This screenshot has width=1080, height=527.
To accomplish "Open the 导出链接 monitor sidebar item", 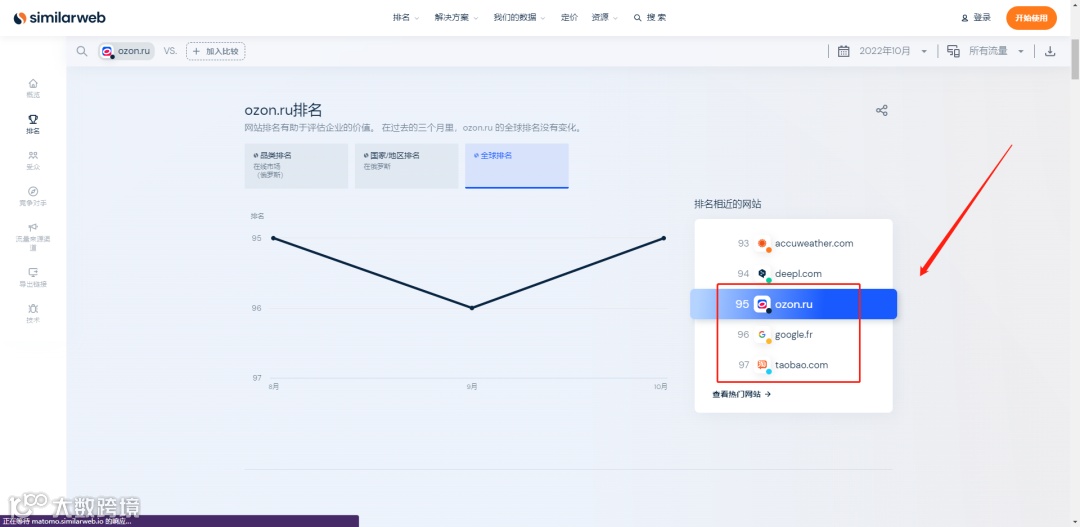I will (33, 277).
